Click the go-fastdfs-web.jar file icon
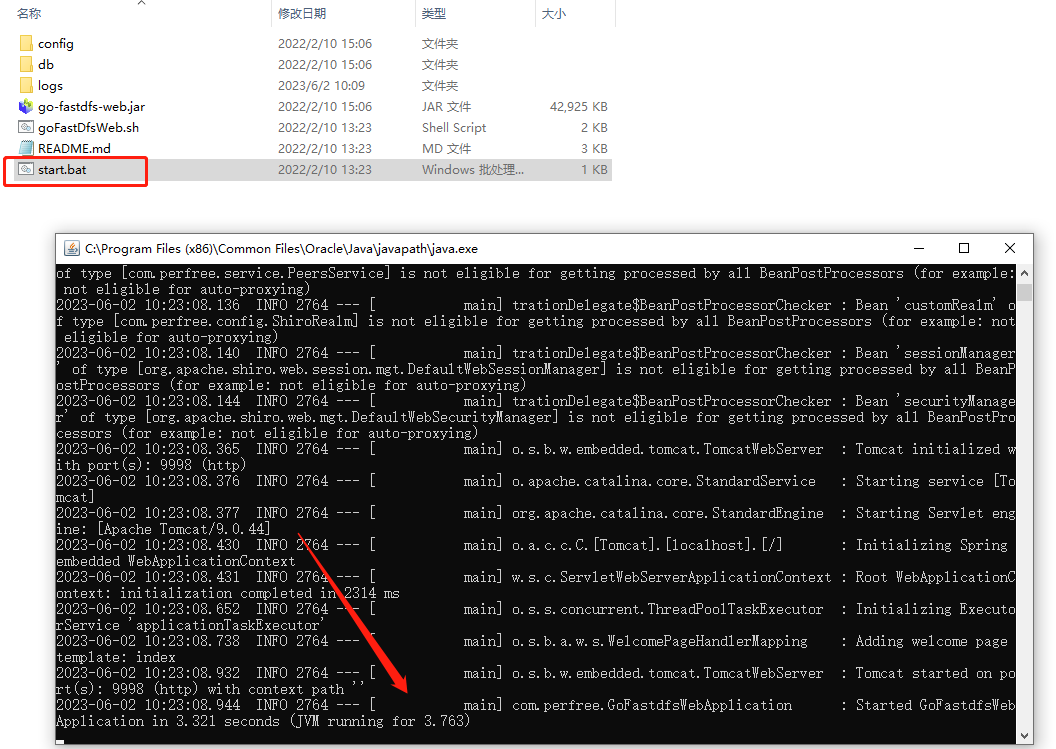Image resolution: width=1056 pixels, height=749 pixels. point(26,106)
